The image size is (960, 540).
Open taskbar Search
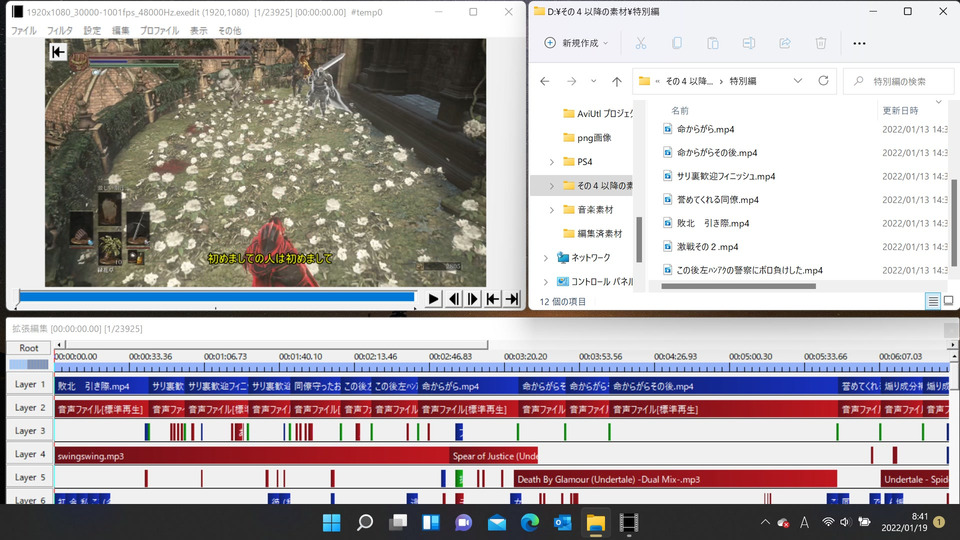click(x=365, y=523)
